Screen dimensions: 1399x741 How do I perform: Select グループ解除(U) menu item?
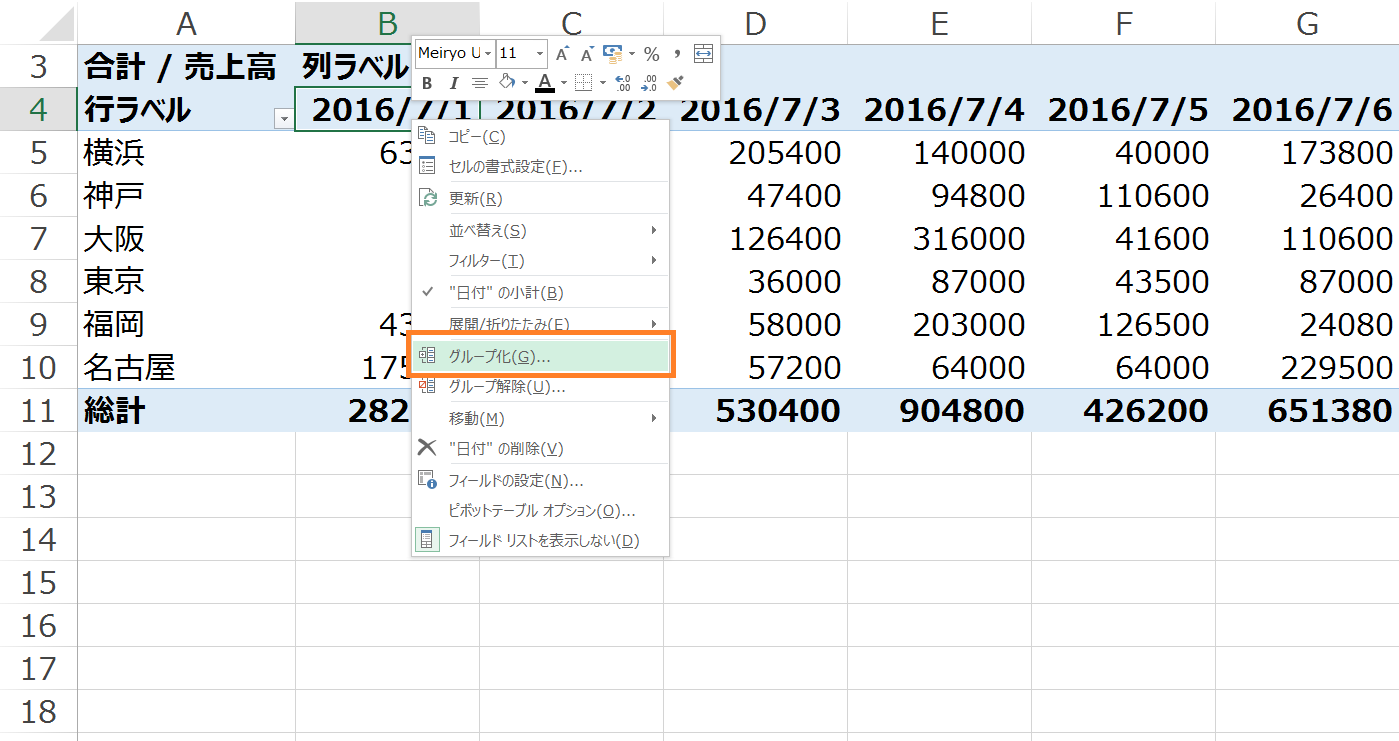pos(540,386)
